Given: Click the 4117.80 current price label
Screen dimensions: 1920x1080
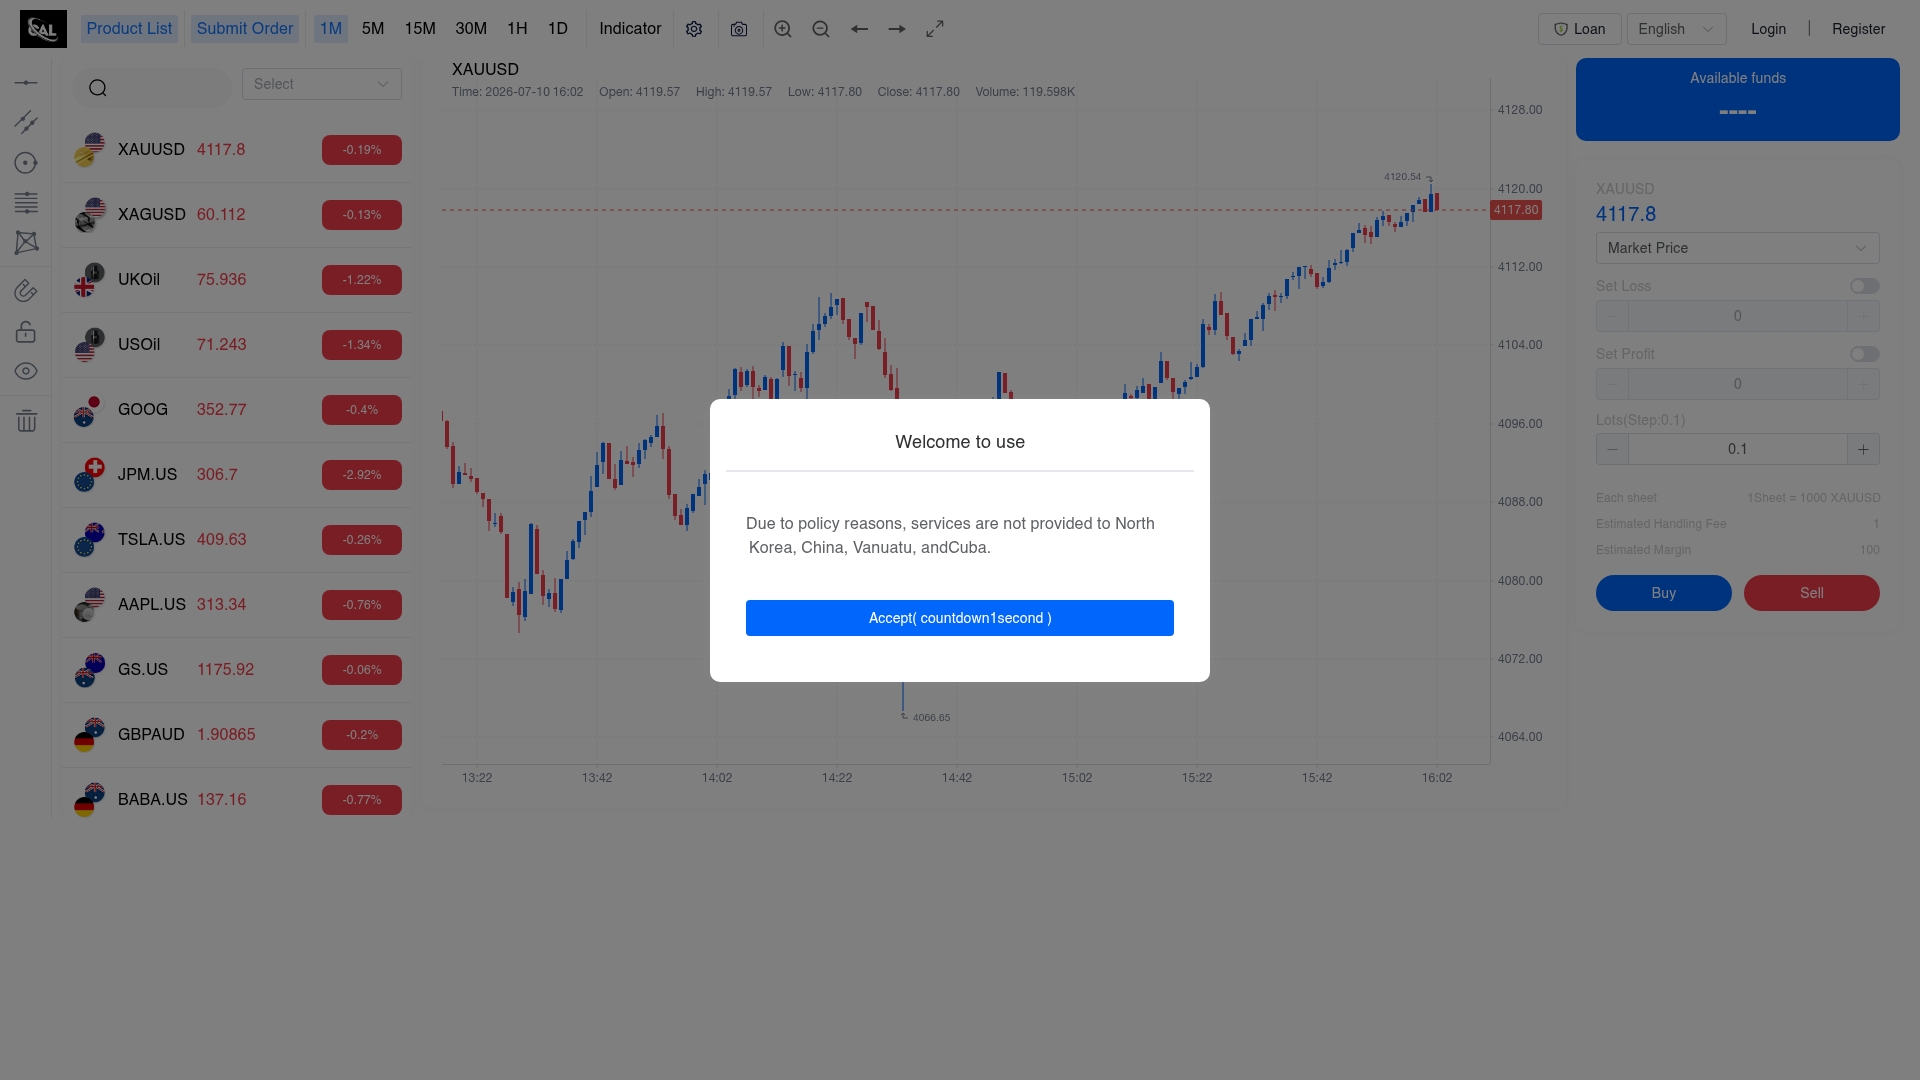Looking at the screenshot, I should [x=1516, y=210].
